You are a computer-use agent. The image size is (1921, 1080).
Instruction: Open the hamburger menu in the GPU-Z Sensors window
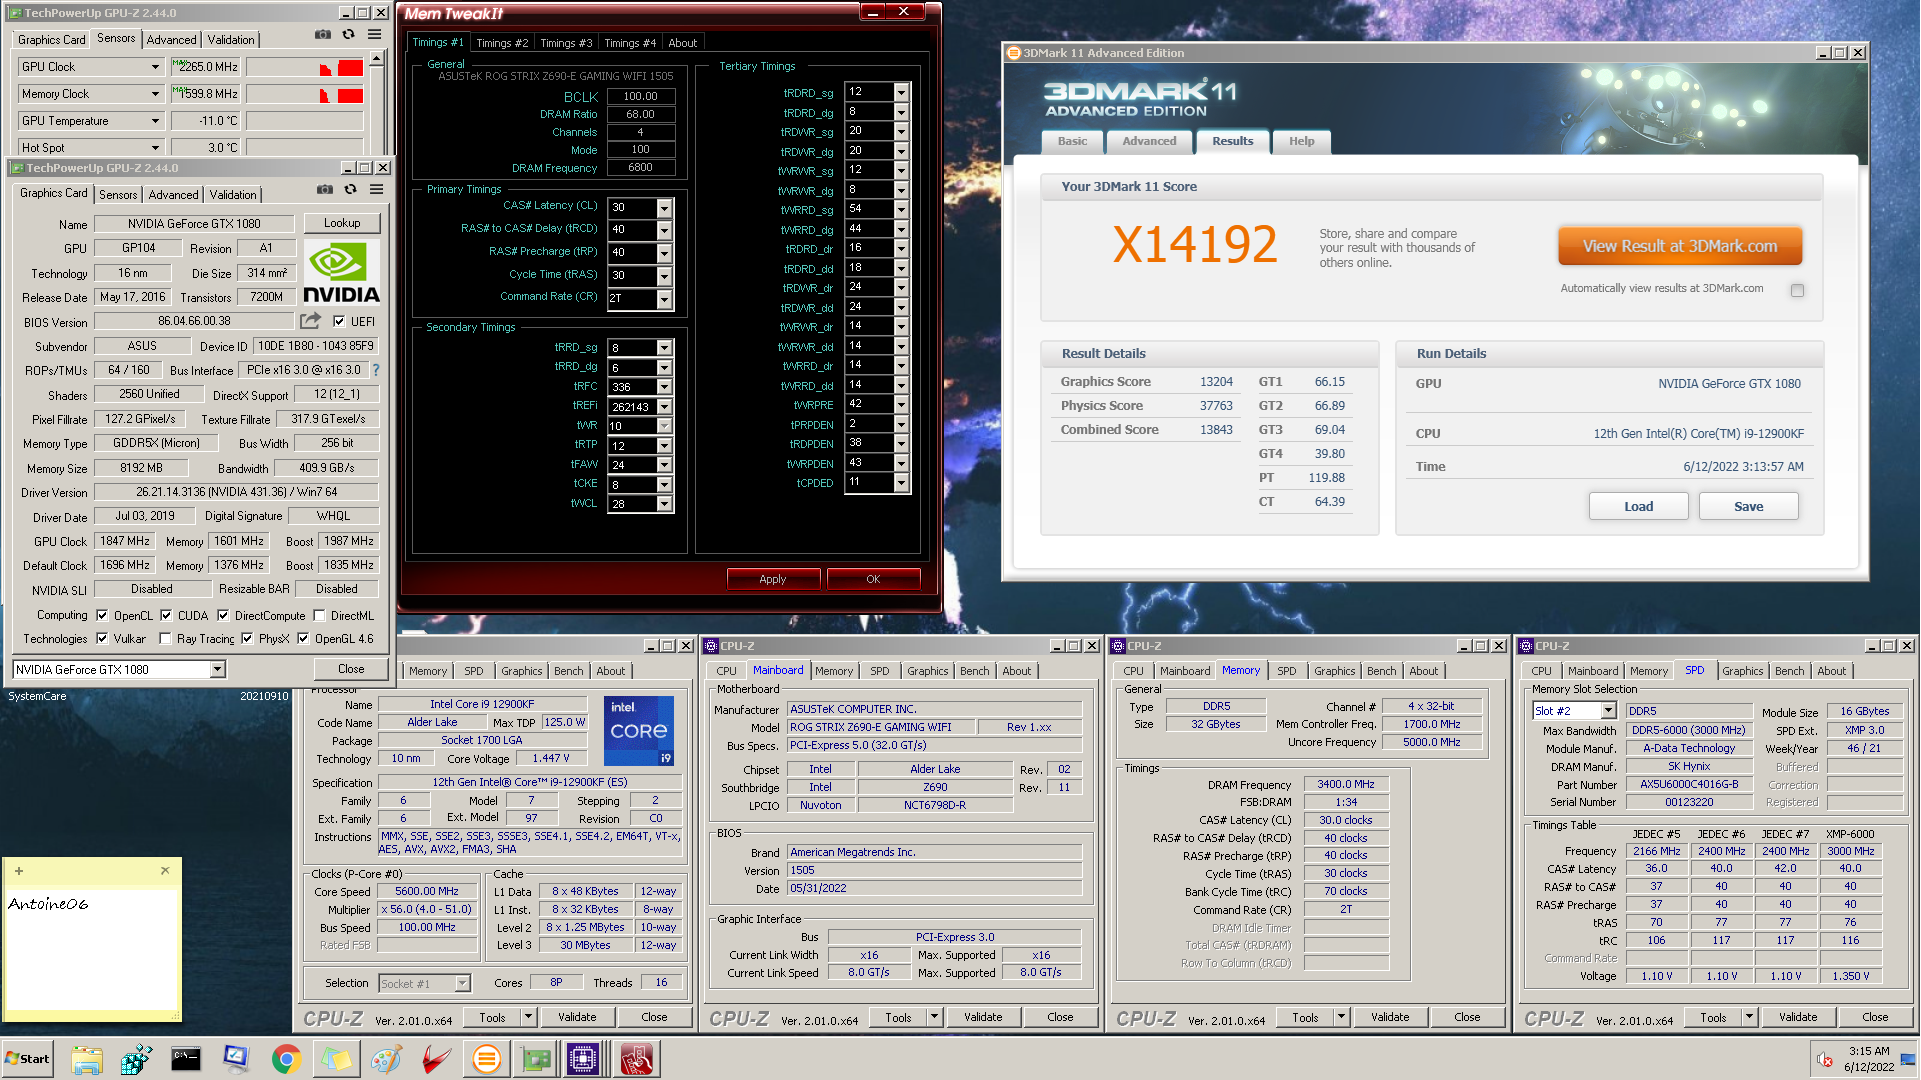pos(374,35)
